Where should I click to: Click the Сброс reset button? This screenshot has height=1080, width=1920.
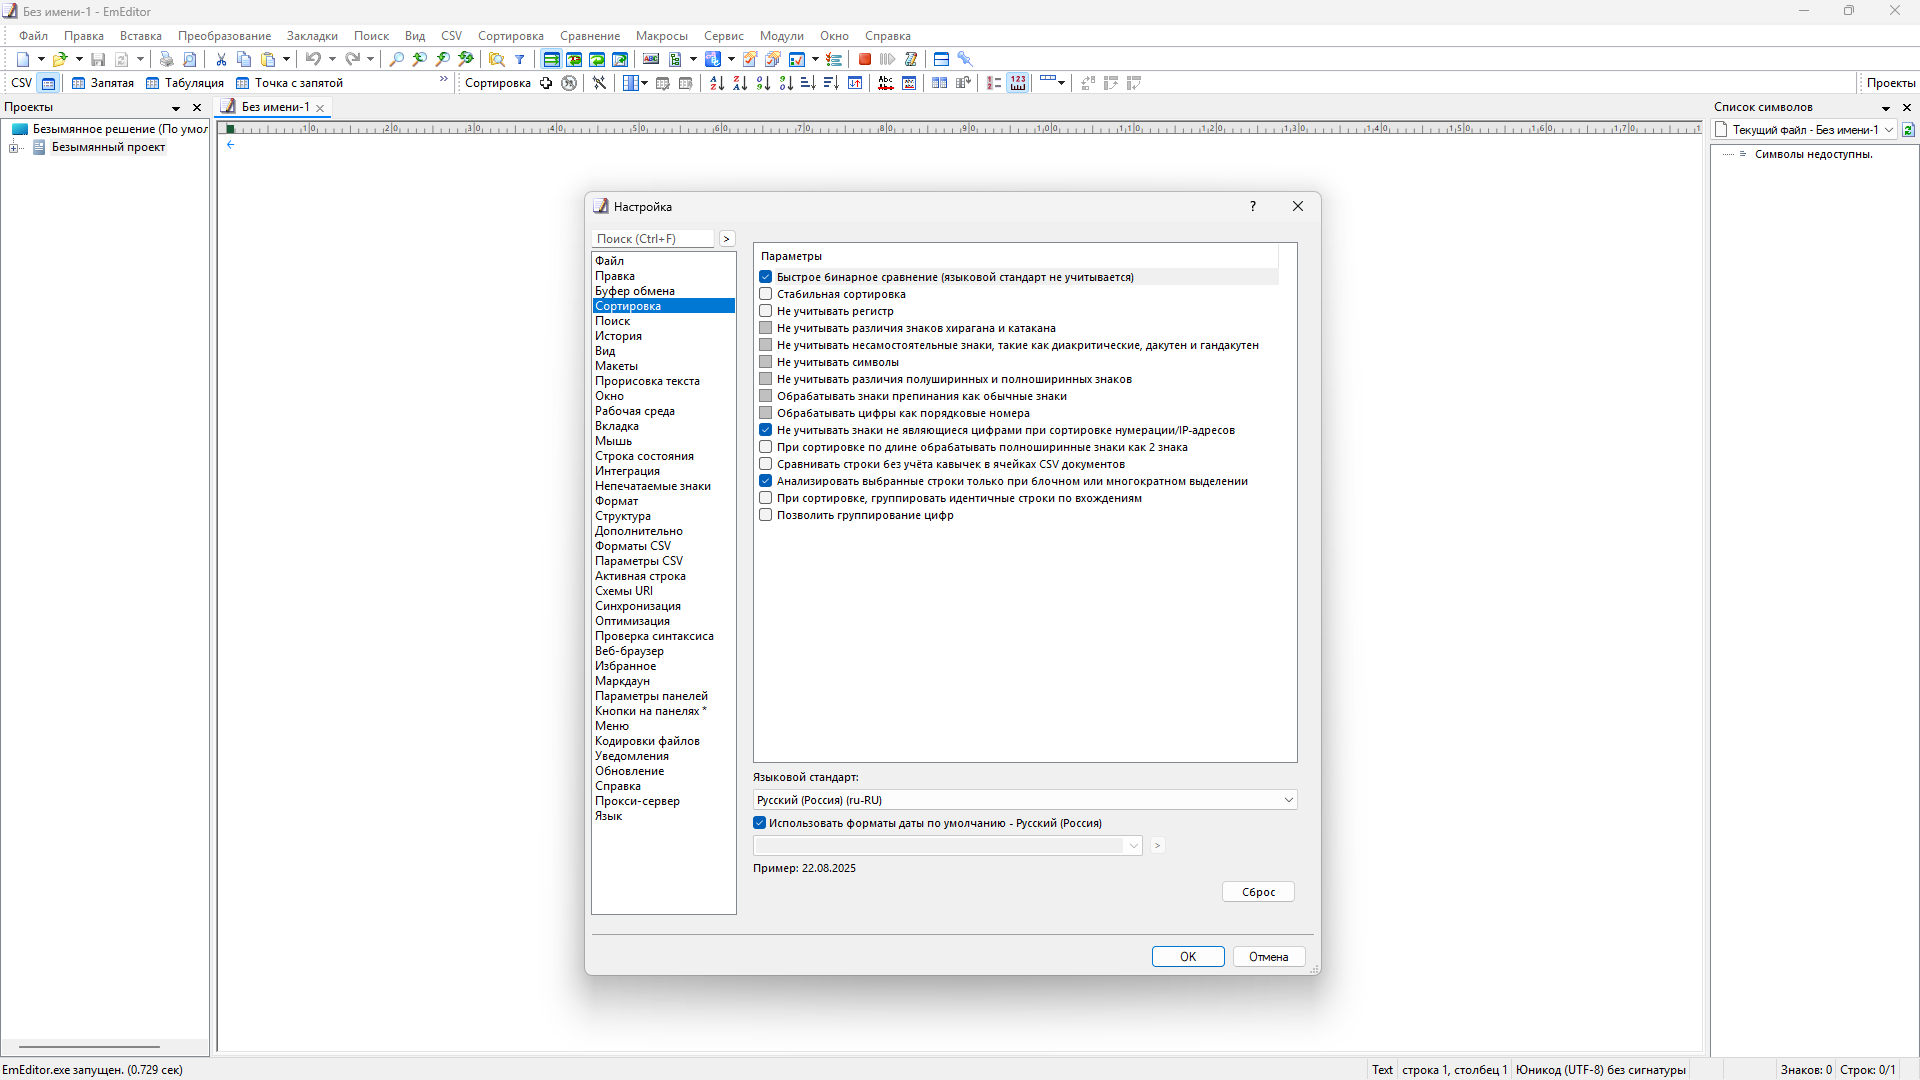(x=1258, y=892)
